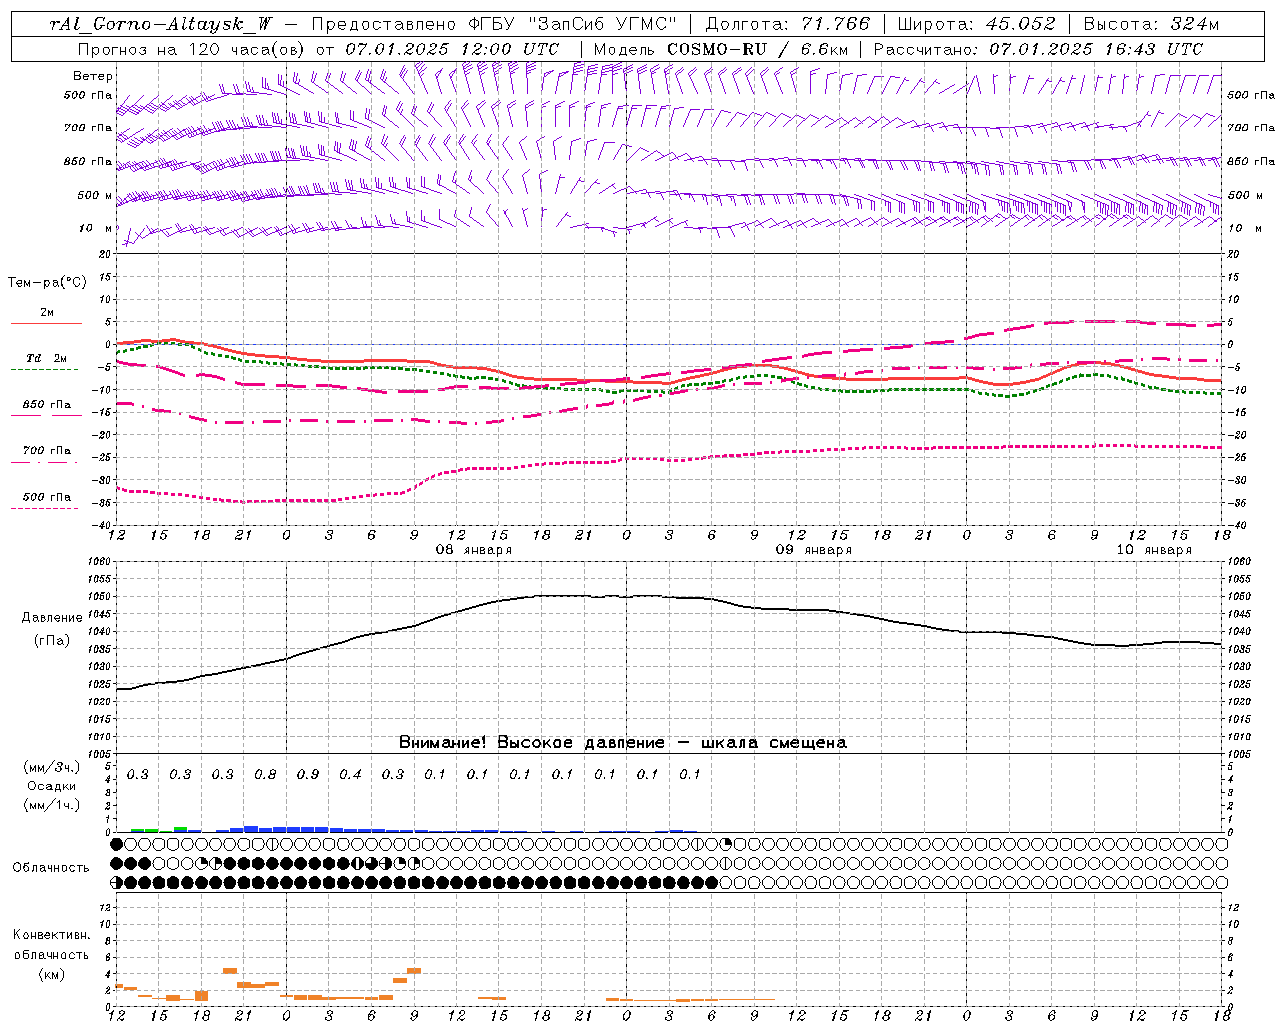Click the 10 м wind level label on the left
This screenshot has width=1280, height=1024.
tap(97, 229)
